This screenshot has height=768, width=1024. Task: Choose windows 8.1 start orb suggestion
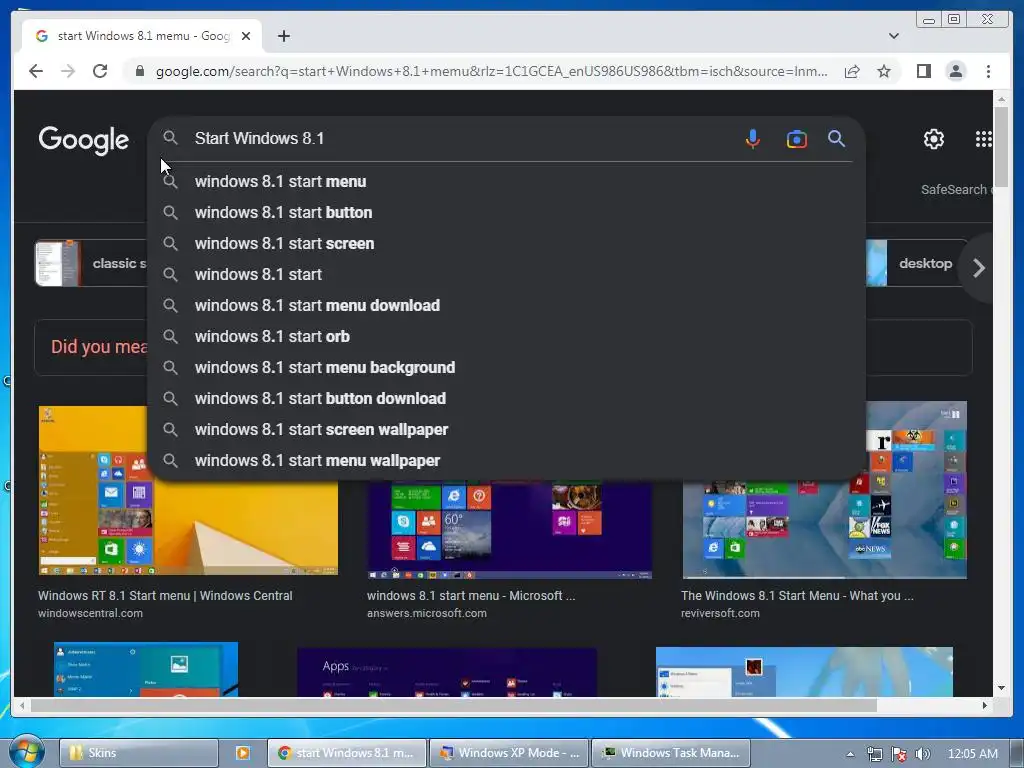pyautogui.click(x=507, y=336)
